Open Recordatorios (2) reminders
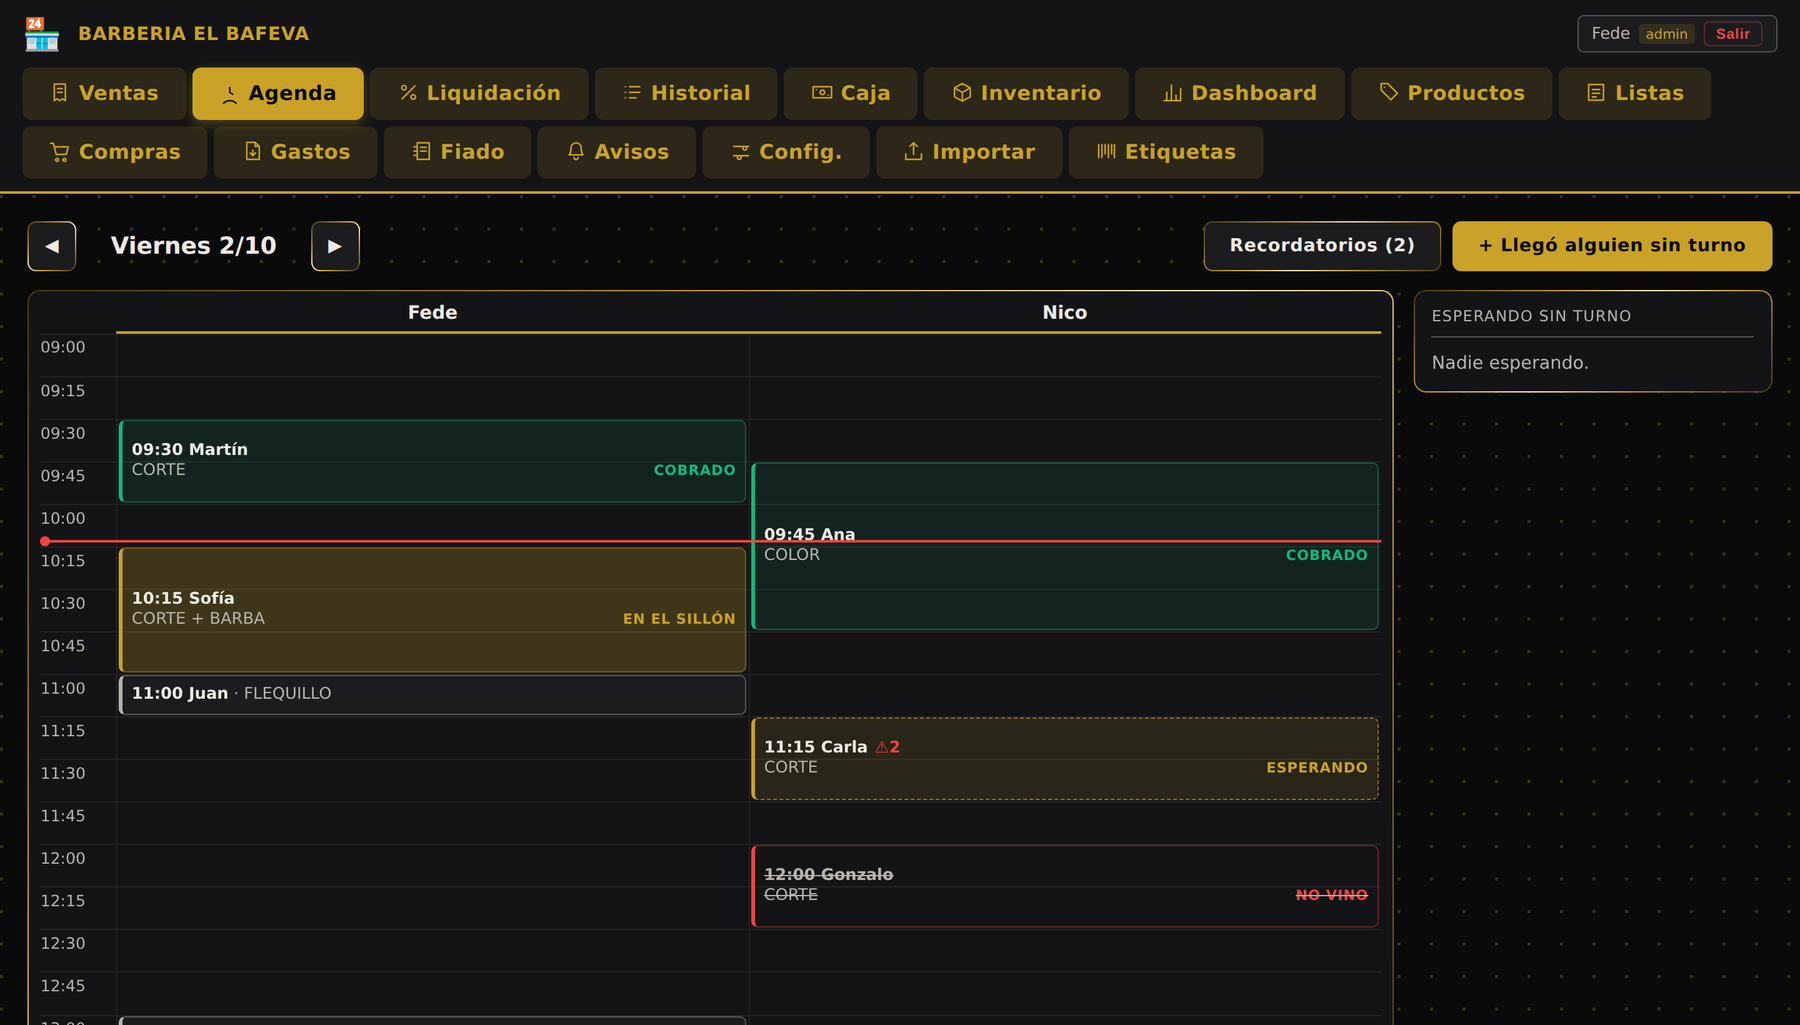This screenshot has width=1800, height=1025. coord(1322,246)
